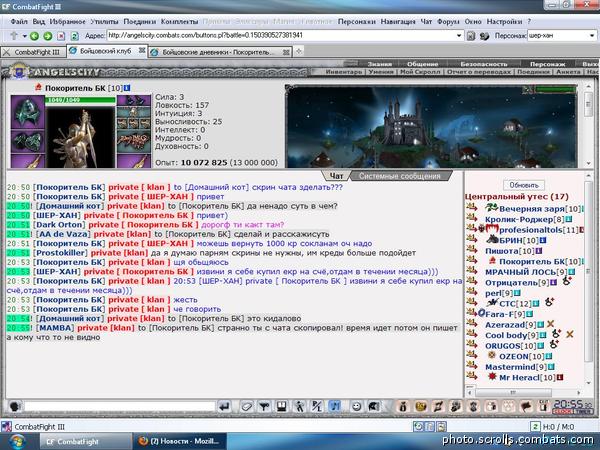Click the golden mask icon in bottom toolbar
Screen dimensions: 600x450
[420, 406]
